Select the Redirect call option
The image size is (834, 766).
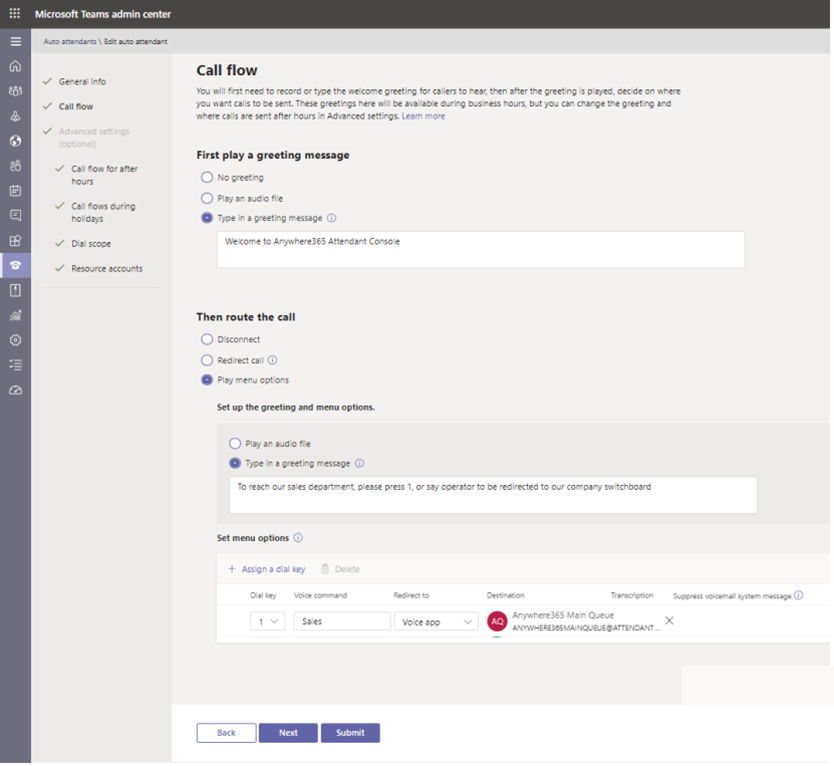(207, 360)
